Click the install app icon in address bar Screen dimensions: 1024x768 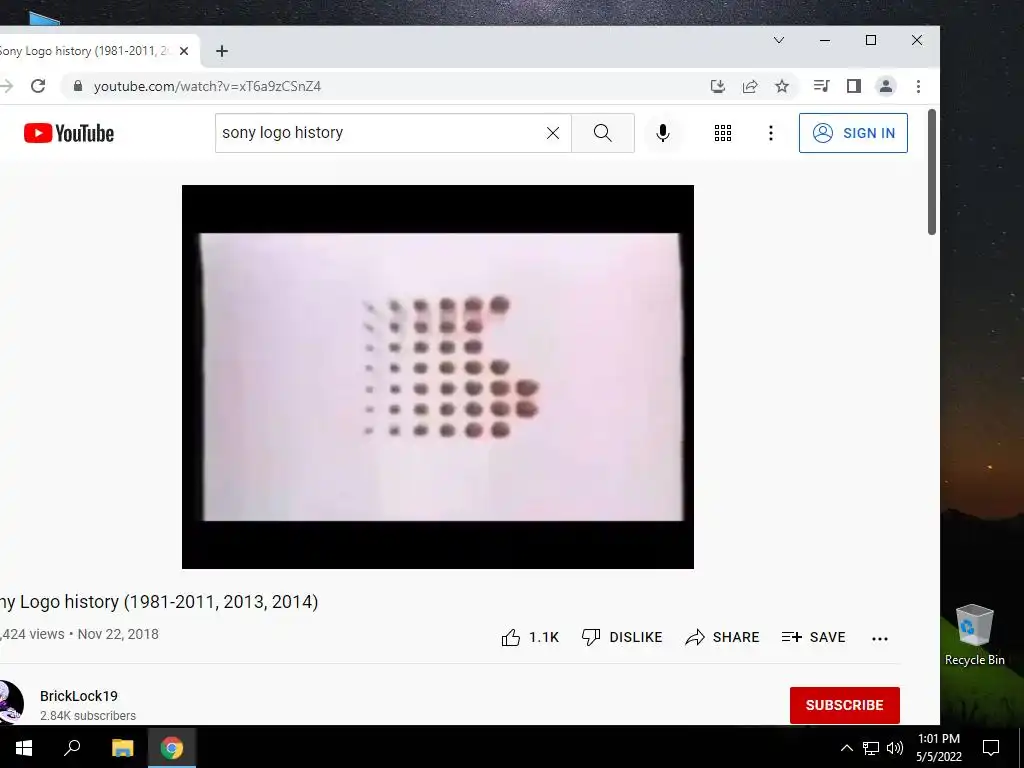point(718,86)
